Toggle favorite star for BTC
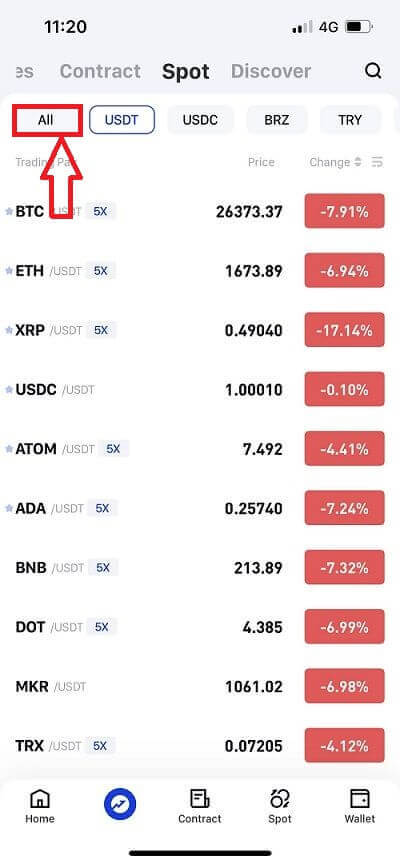Image resolution: width=400 pixels, height=864 pixels. (x=9, y=212)
